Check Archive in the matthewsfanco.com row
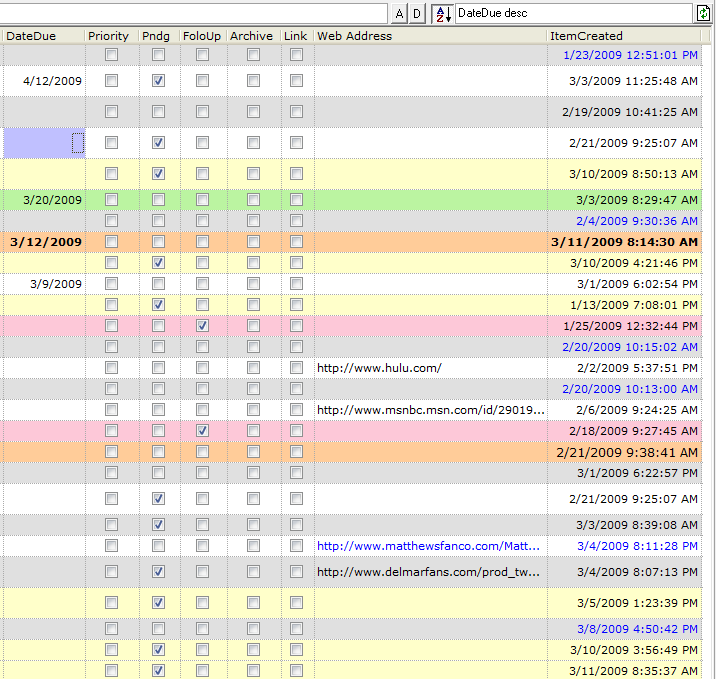Viewport: 716px width, 679px height. (253, 546)
